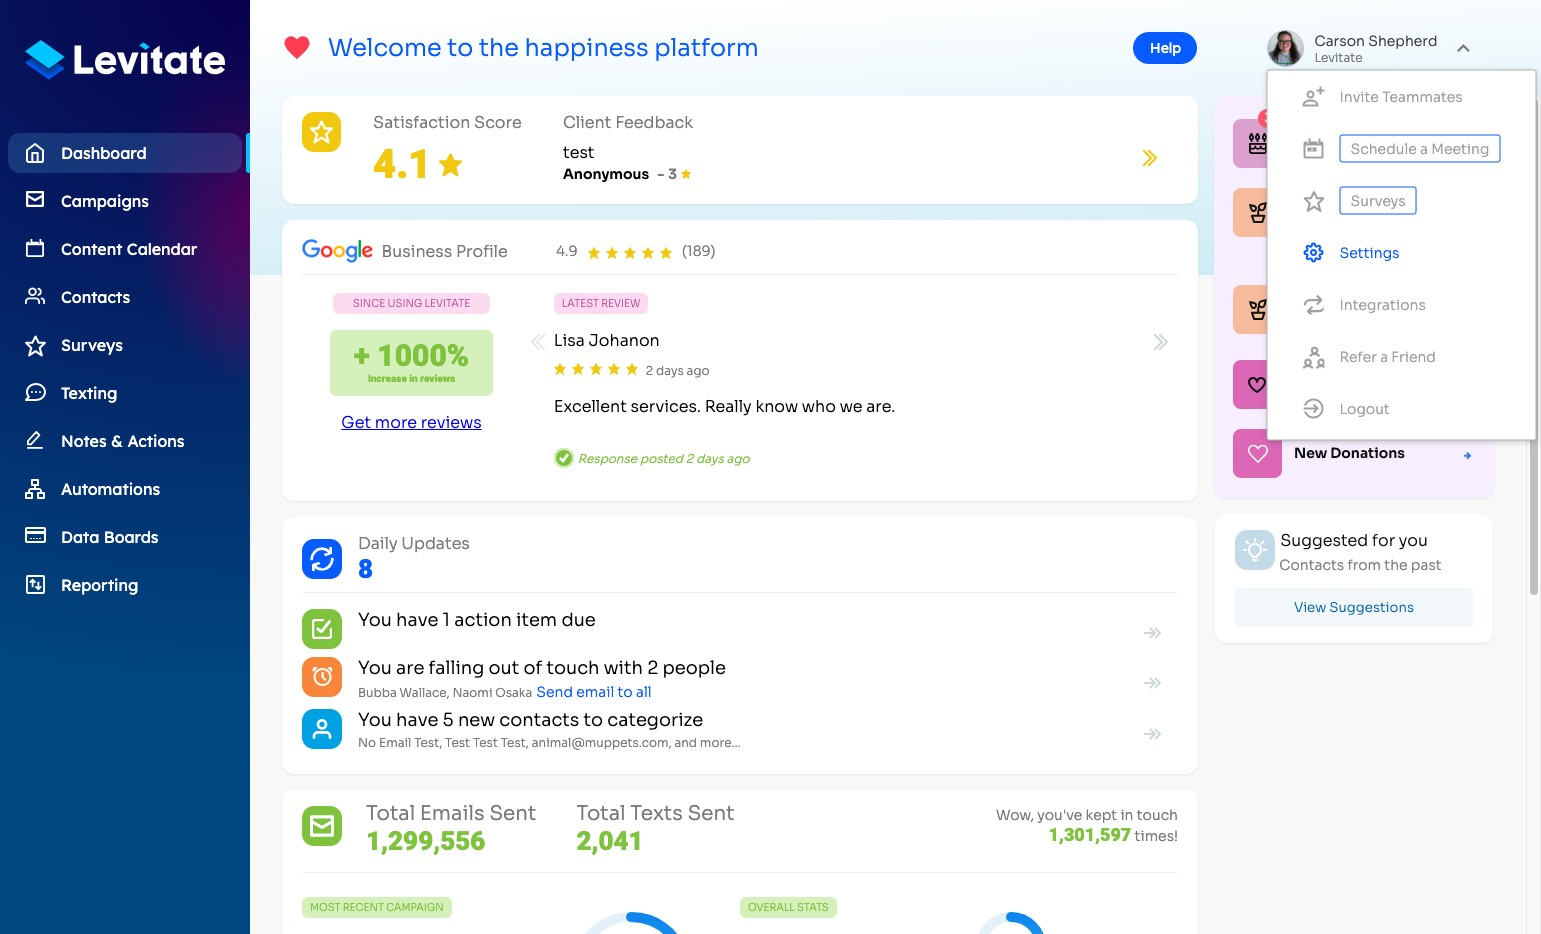This screenshot has height=934, width=1541.
Task: Click the Get more reviews link
Action: click(411, 422)
